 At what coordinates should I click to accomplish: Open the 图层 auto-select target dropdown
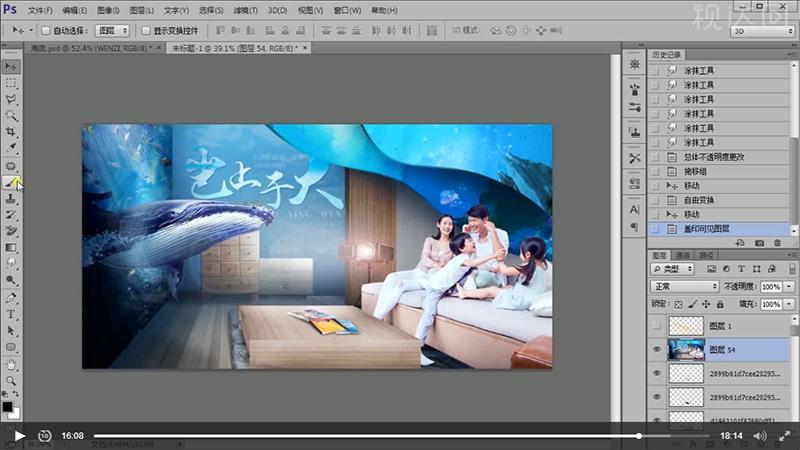click(112, 31)
